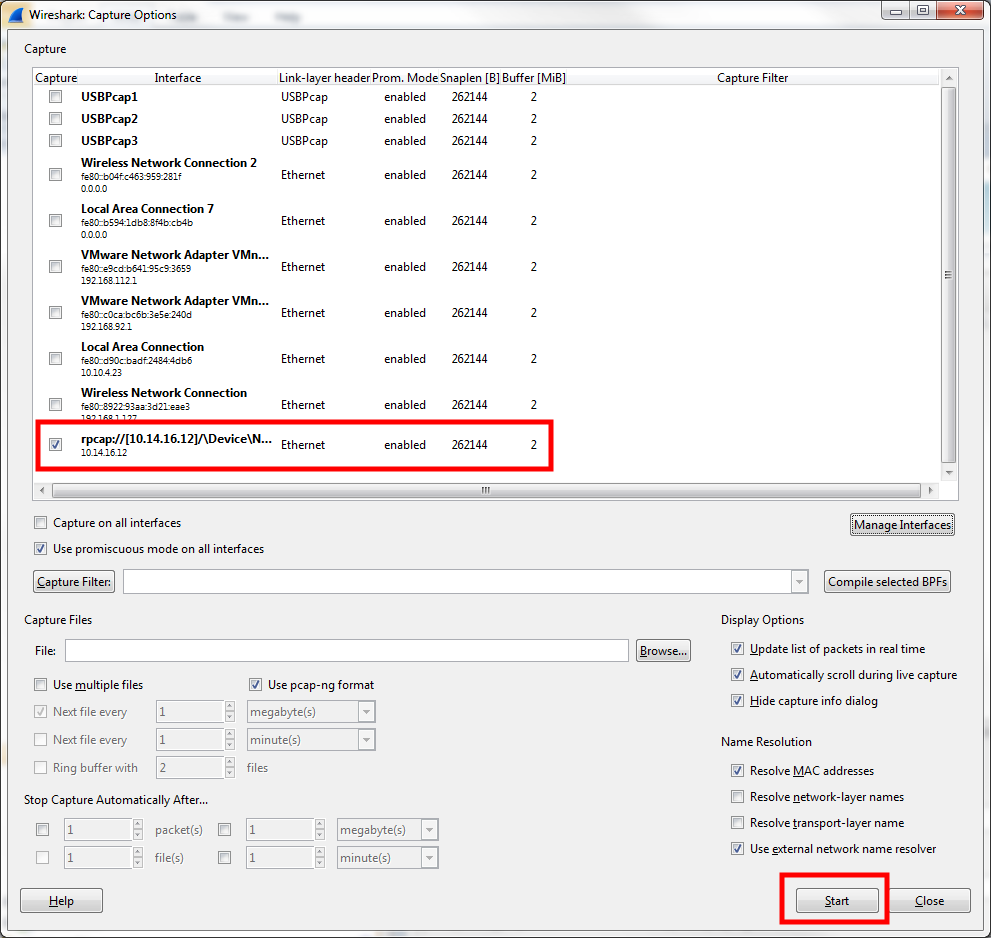Open minute(s) unit dropdown for next file

point(367,740)
